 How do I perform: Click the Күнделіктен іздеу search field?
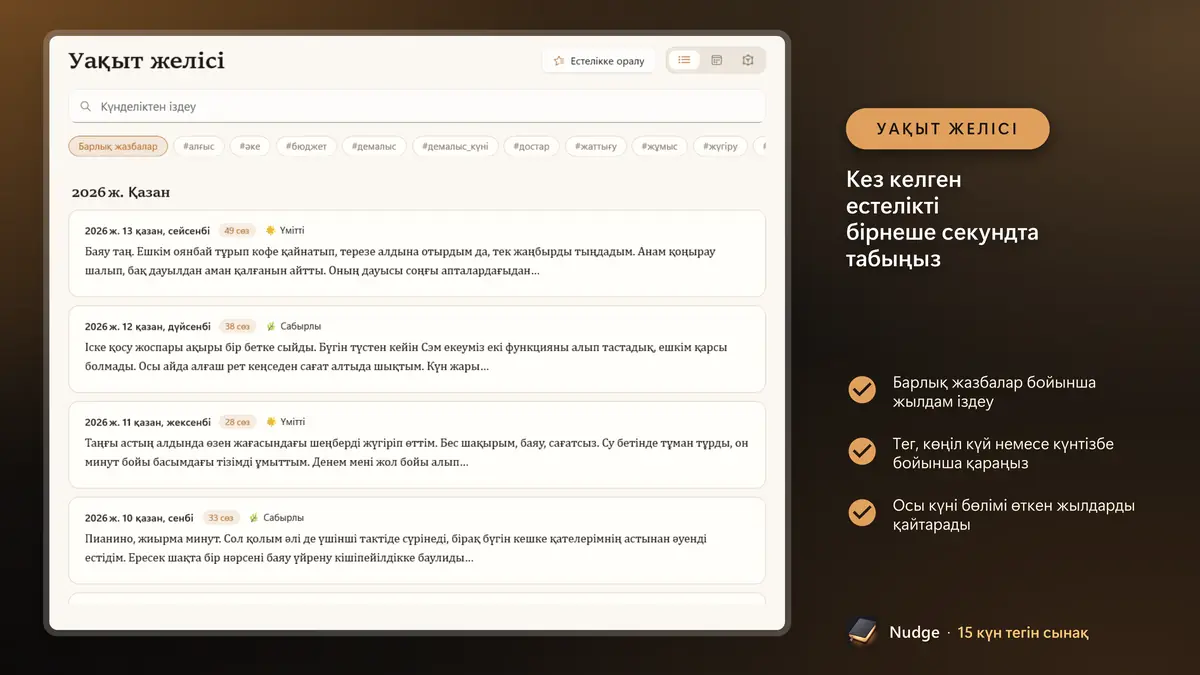pos(417,106)
